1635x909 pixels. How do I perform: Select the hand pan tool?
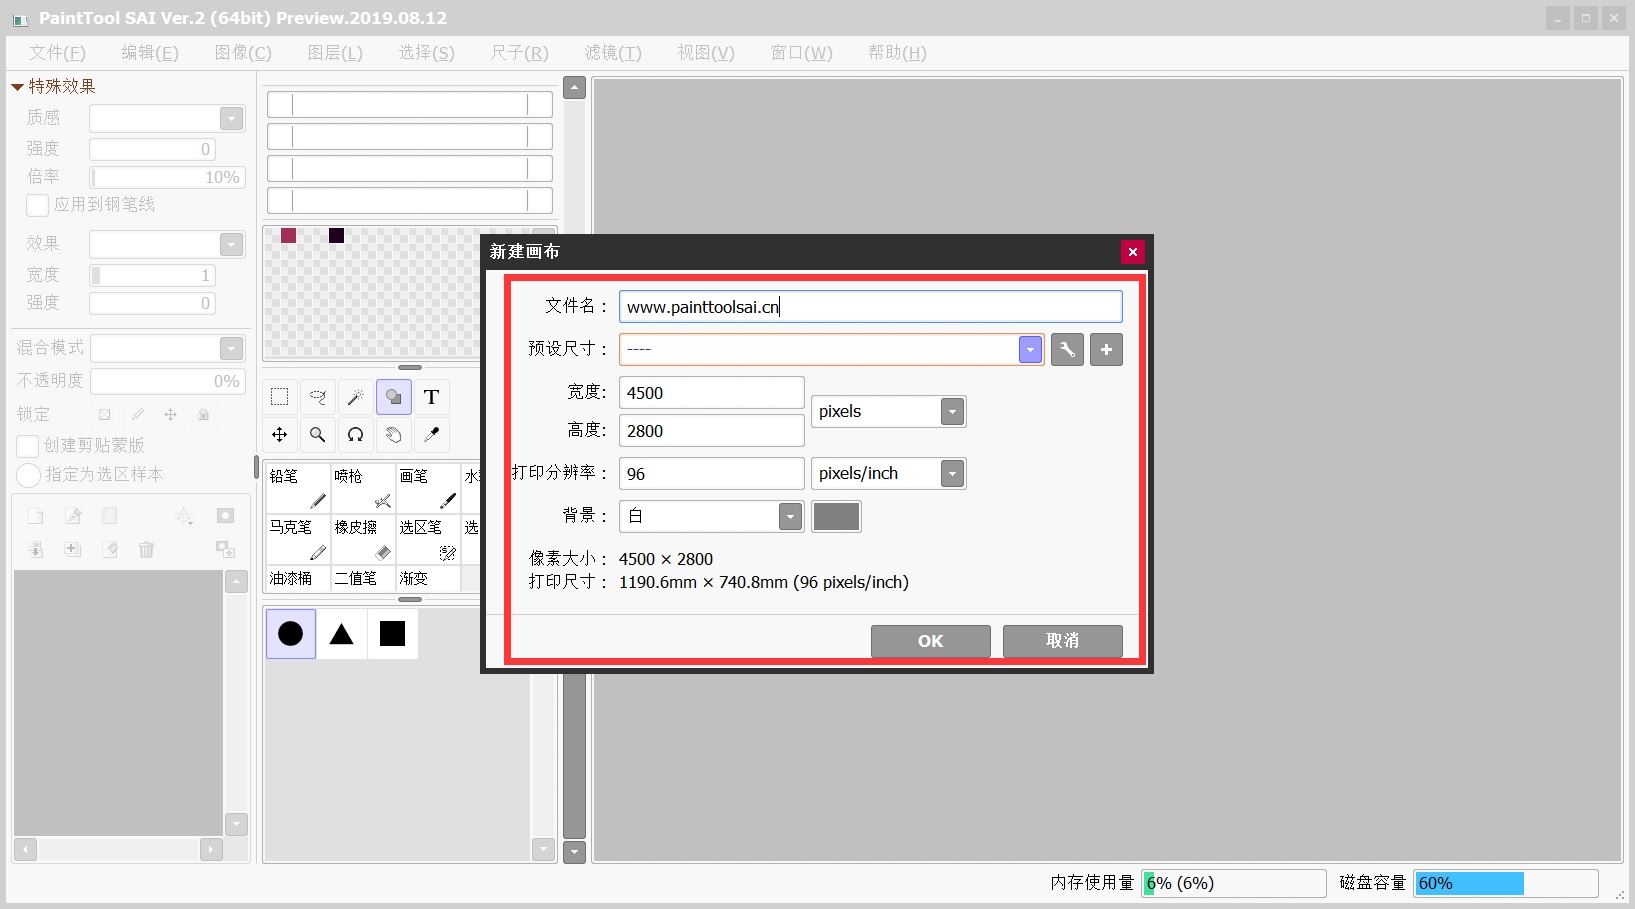coord(394,435)
